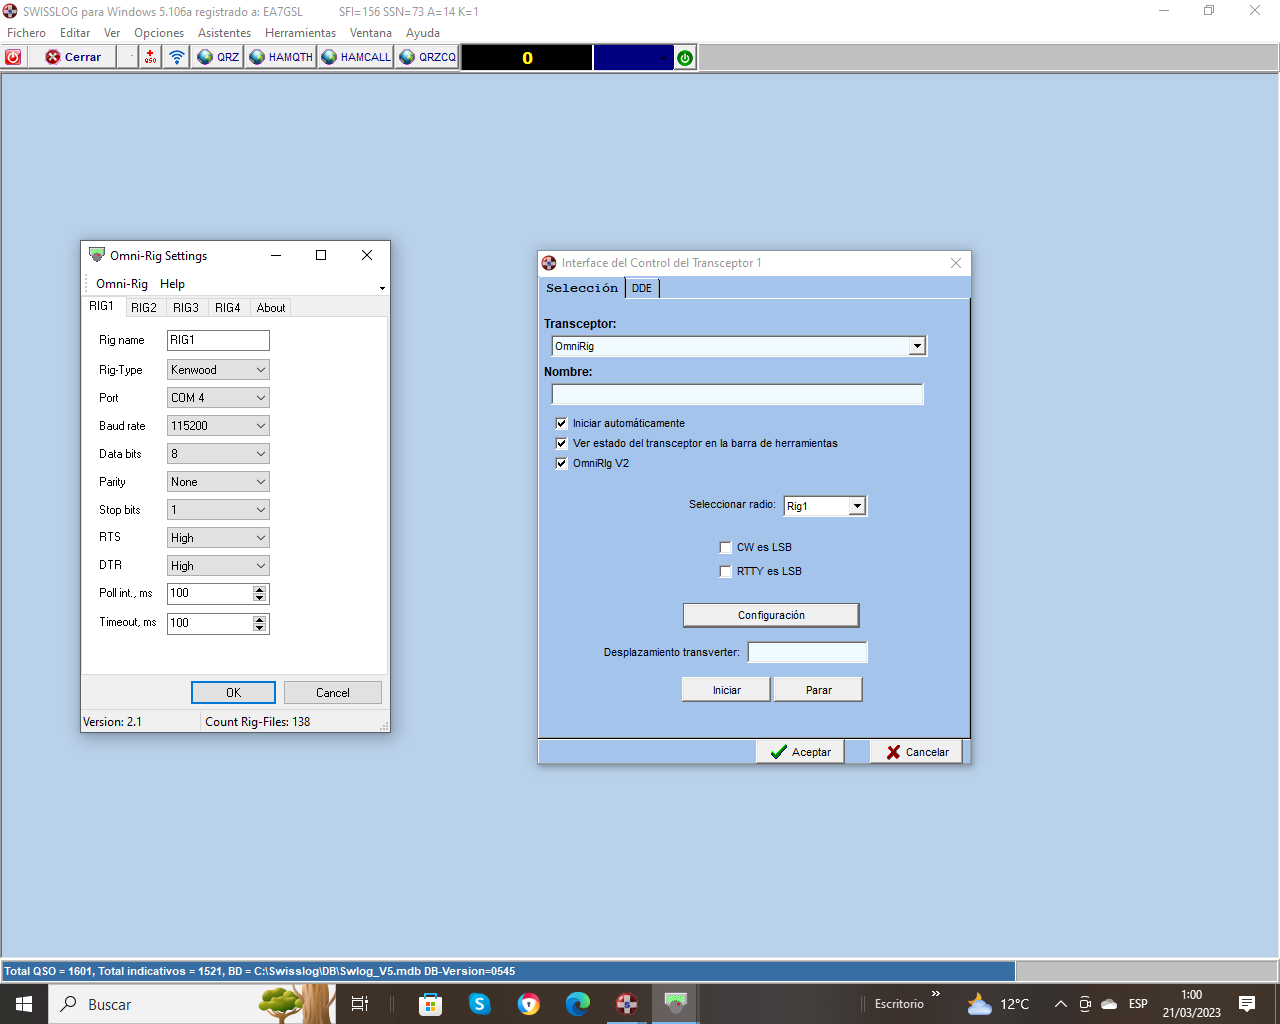Open the Windows Start menu

coord(24,1004)
